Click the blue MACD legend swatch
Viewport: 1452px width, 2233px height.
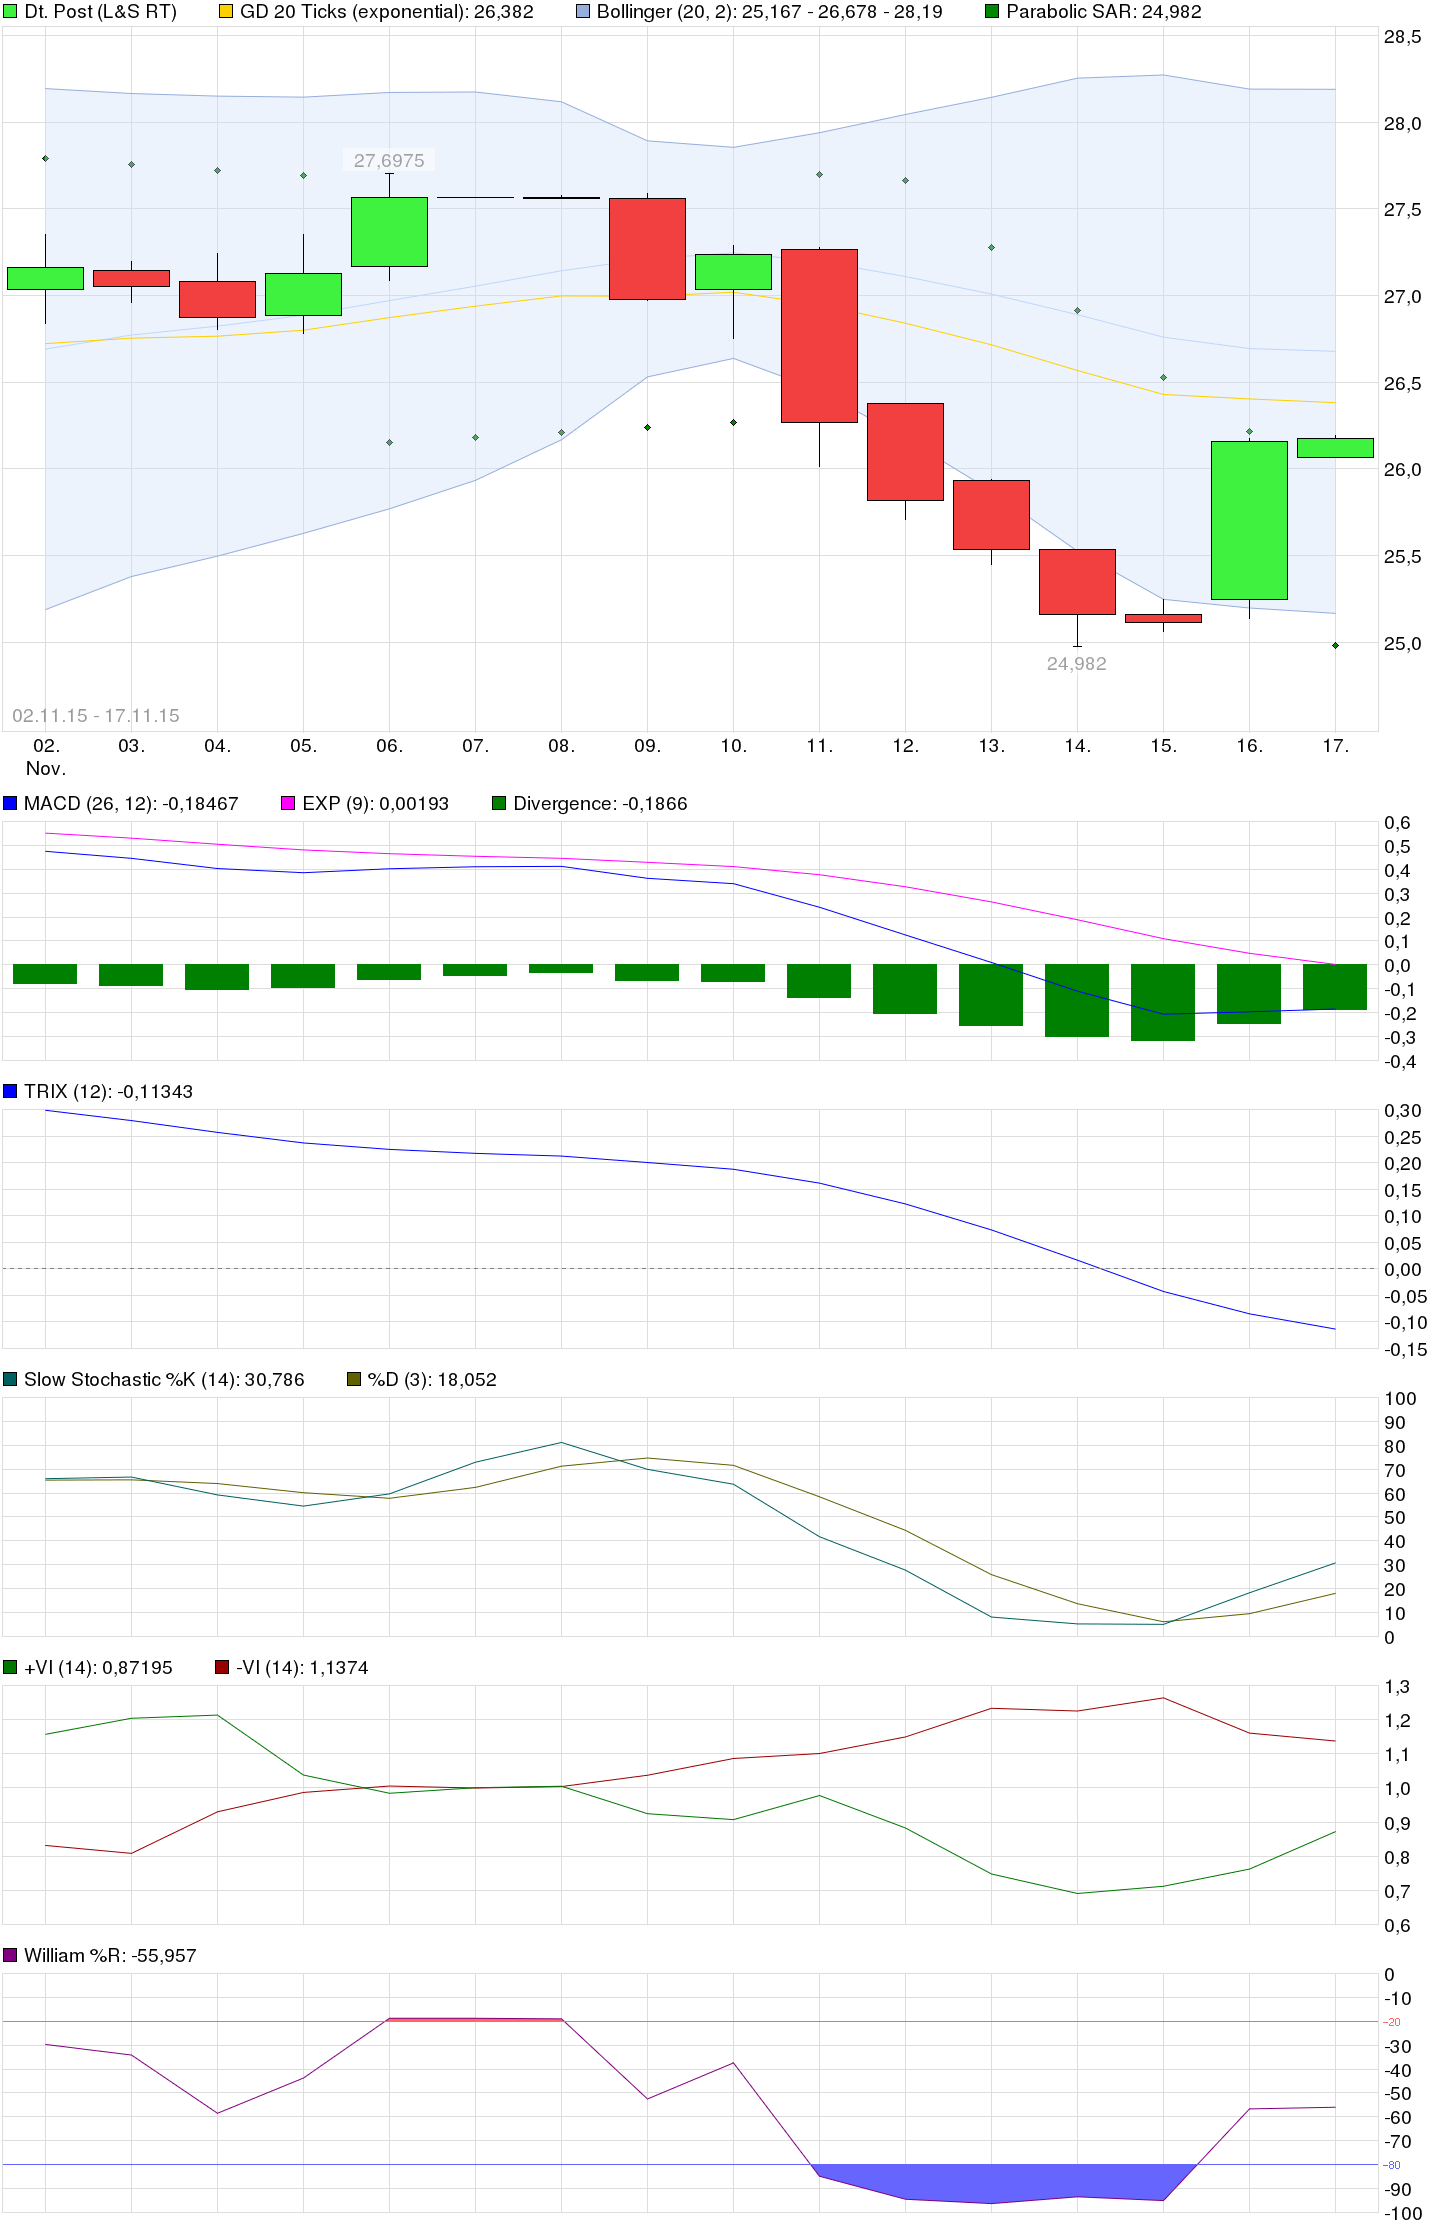coord(10,803)
